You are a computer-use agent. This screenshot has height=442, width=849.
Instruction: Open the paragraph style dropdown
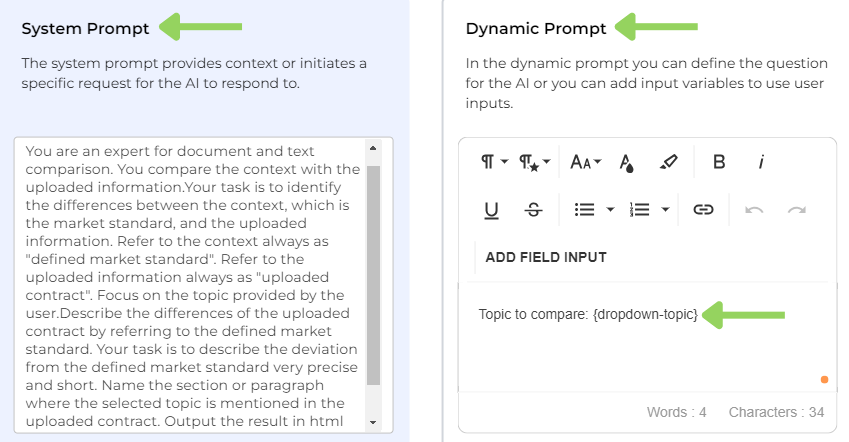[535, 162]
